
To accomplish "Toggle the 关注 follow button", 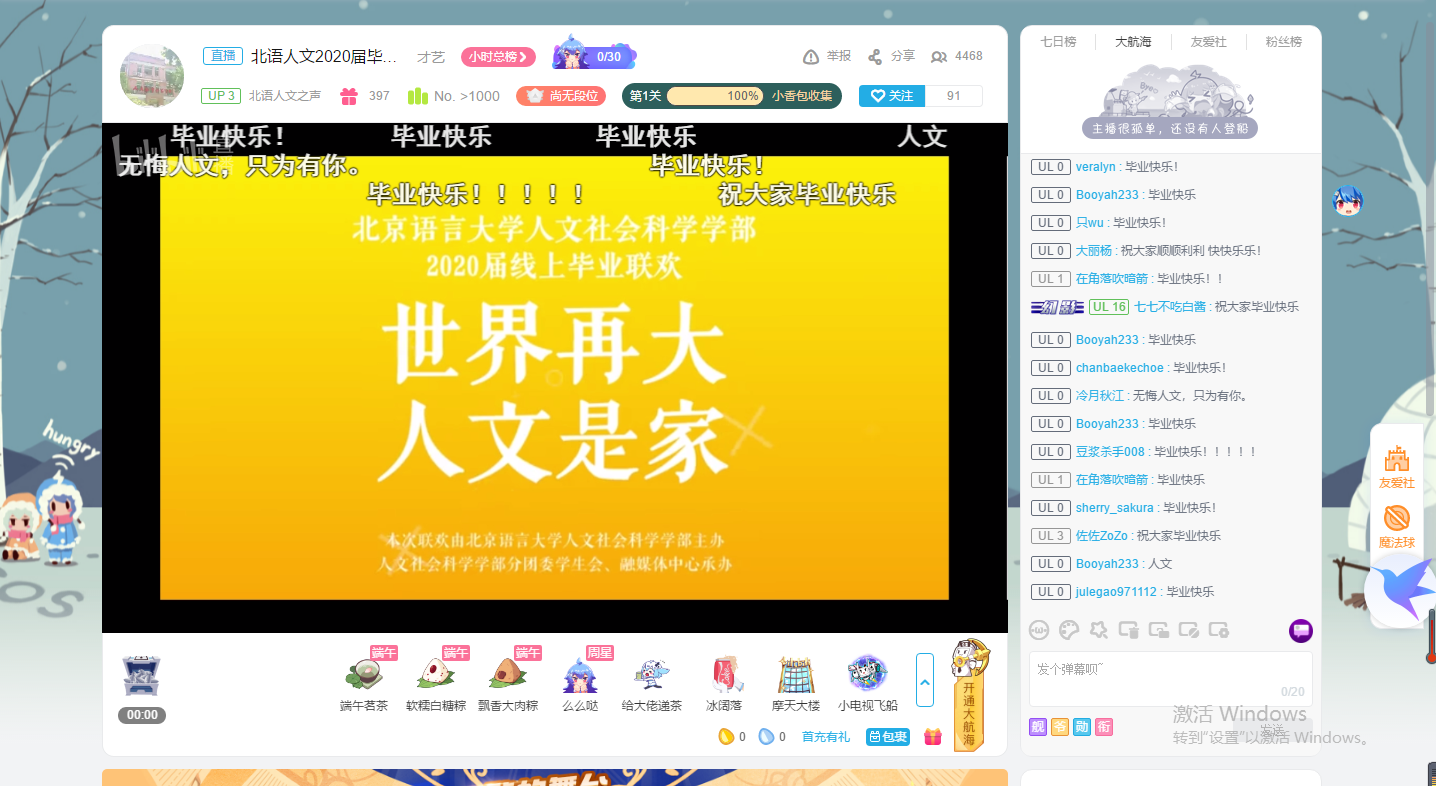I will pyautogui.click(x=892, y=96).
